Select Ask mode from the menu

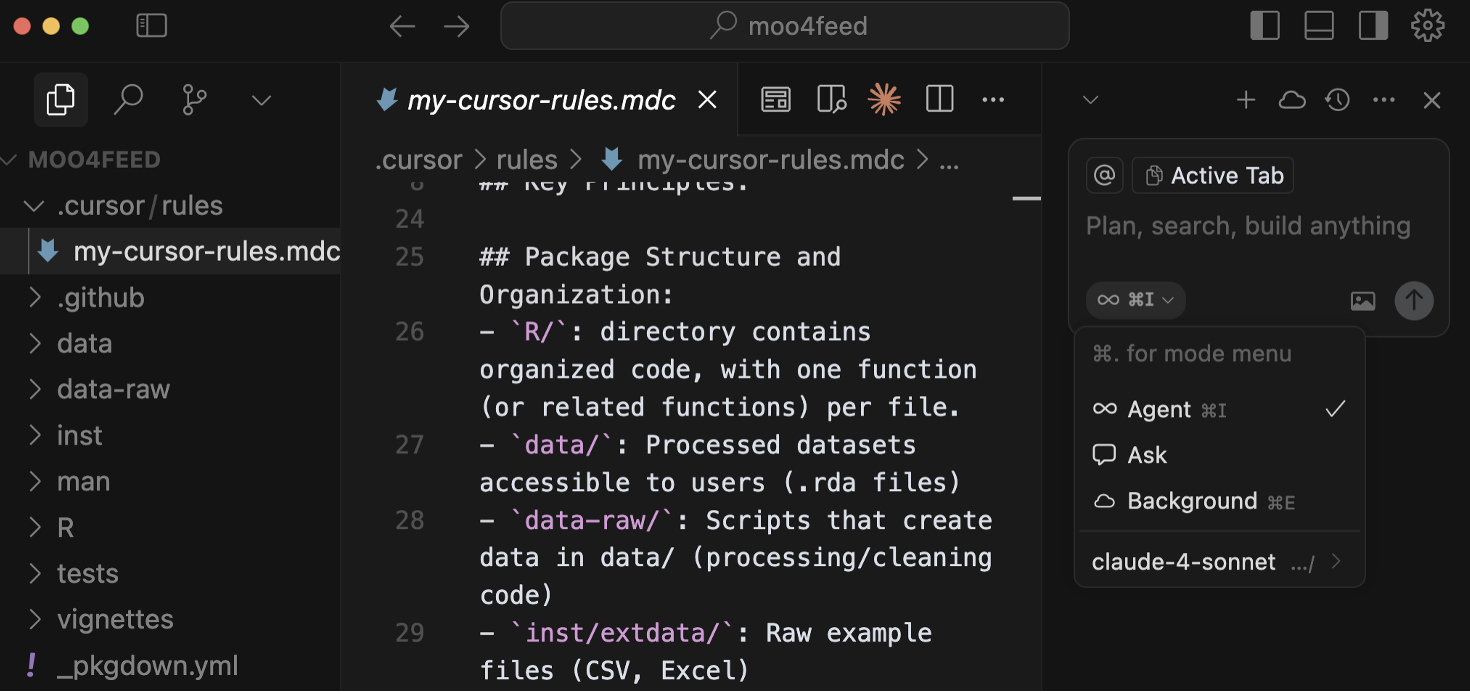point(1147,456)
